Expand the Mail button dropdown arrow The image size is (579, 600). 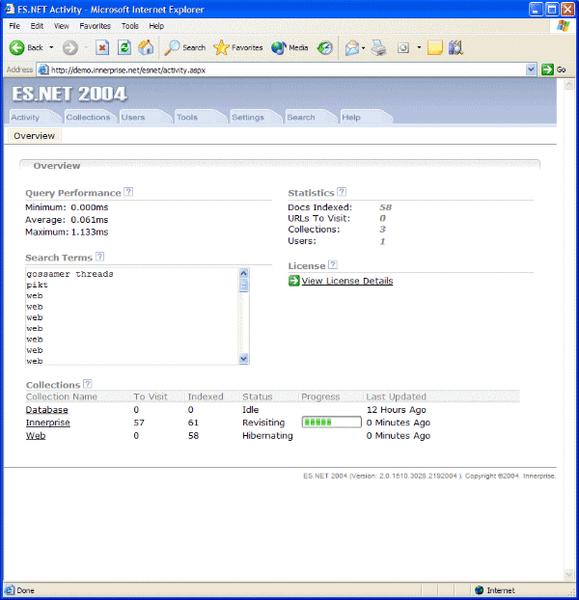click(x=363, y=48)
